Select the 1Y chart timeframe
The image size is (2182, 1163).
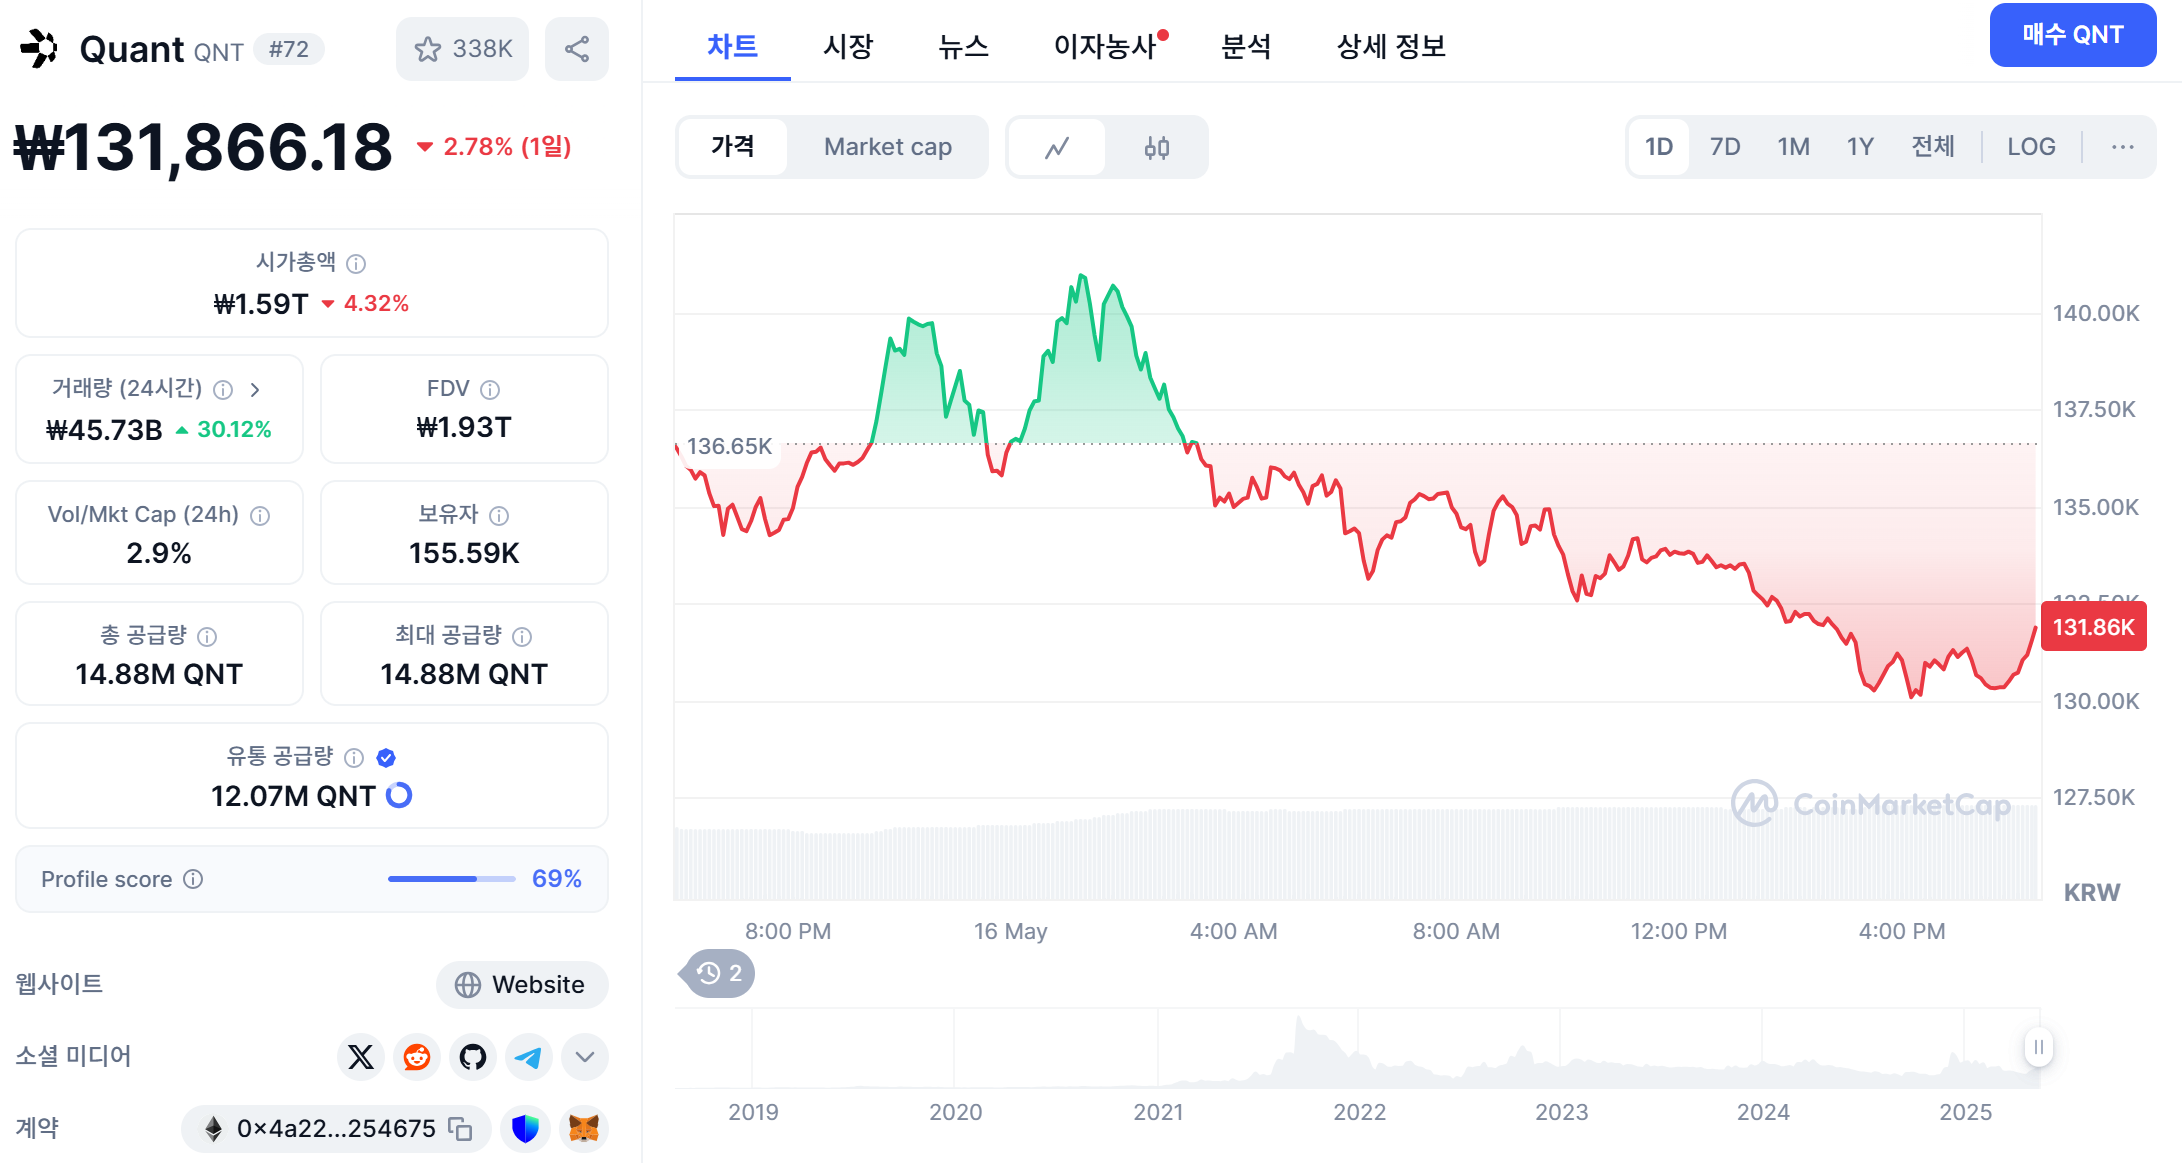pyautogui.click(x=1860, y=146)
